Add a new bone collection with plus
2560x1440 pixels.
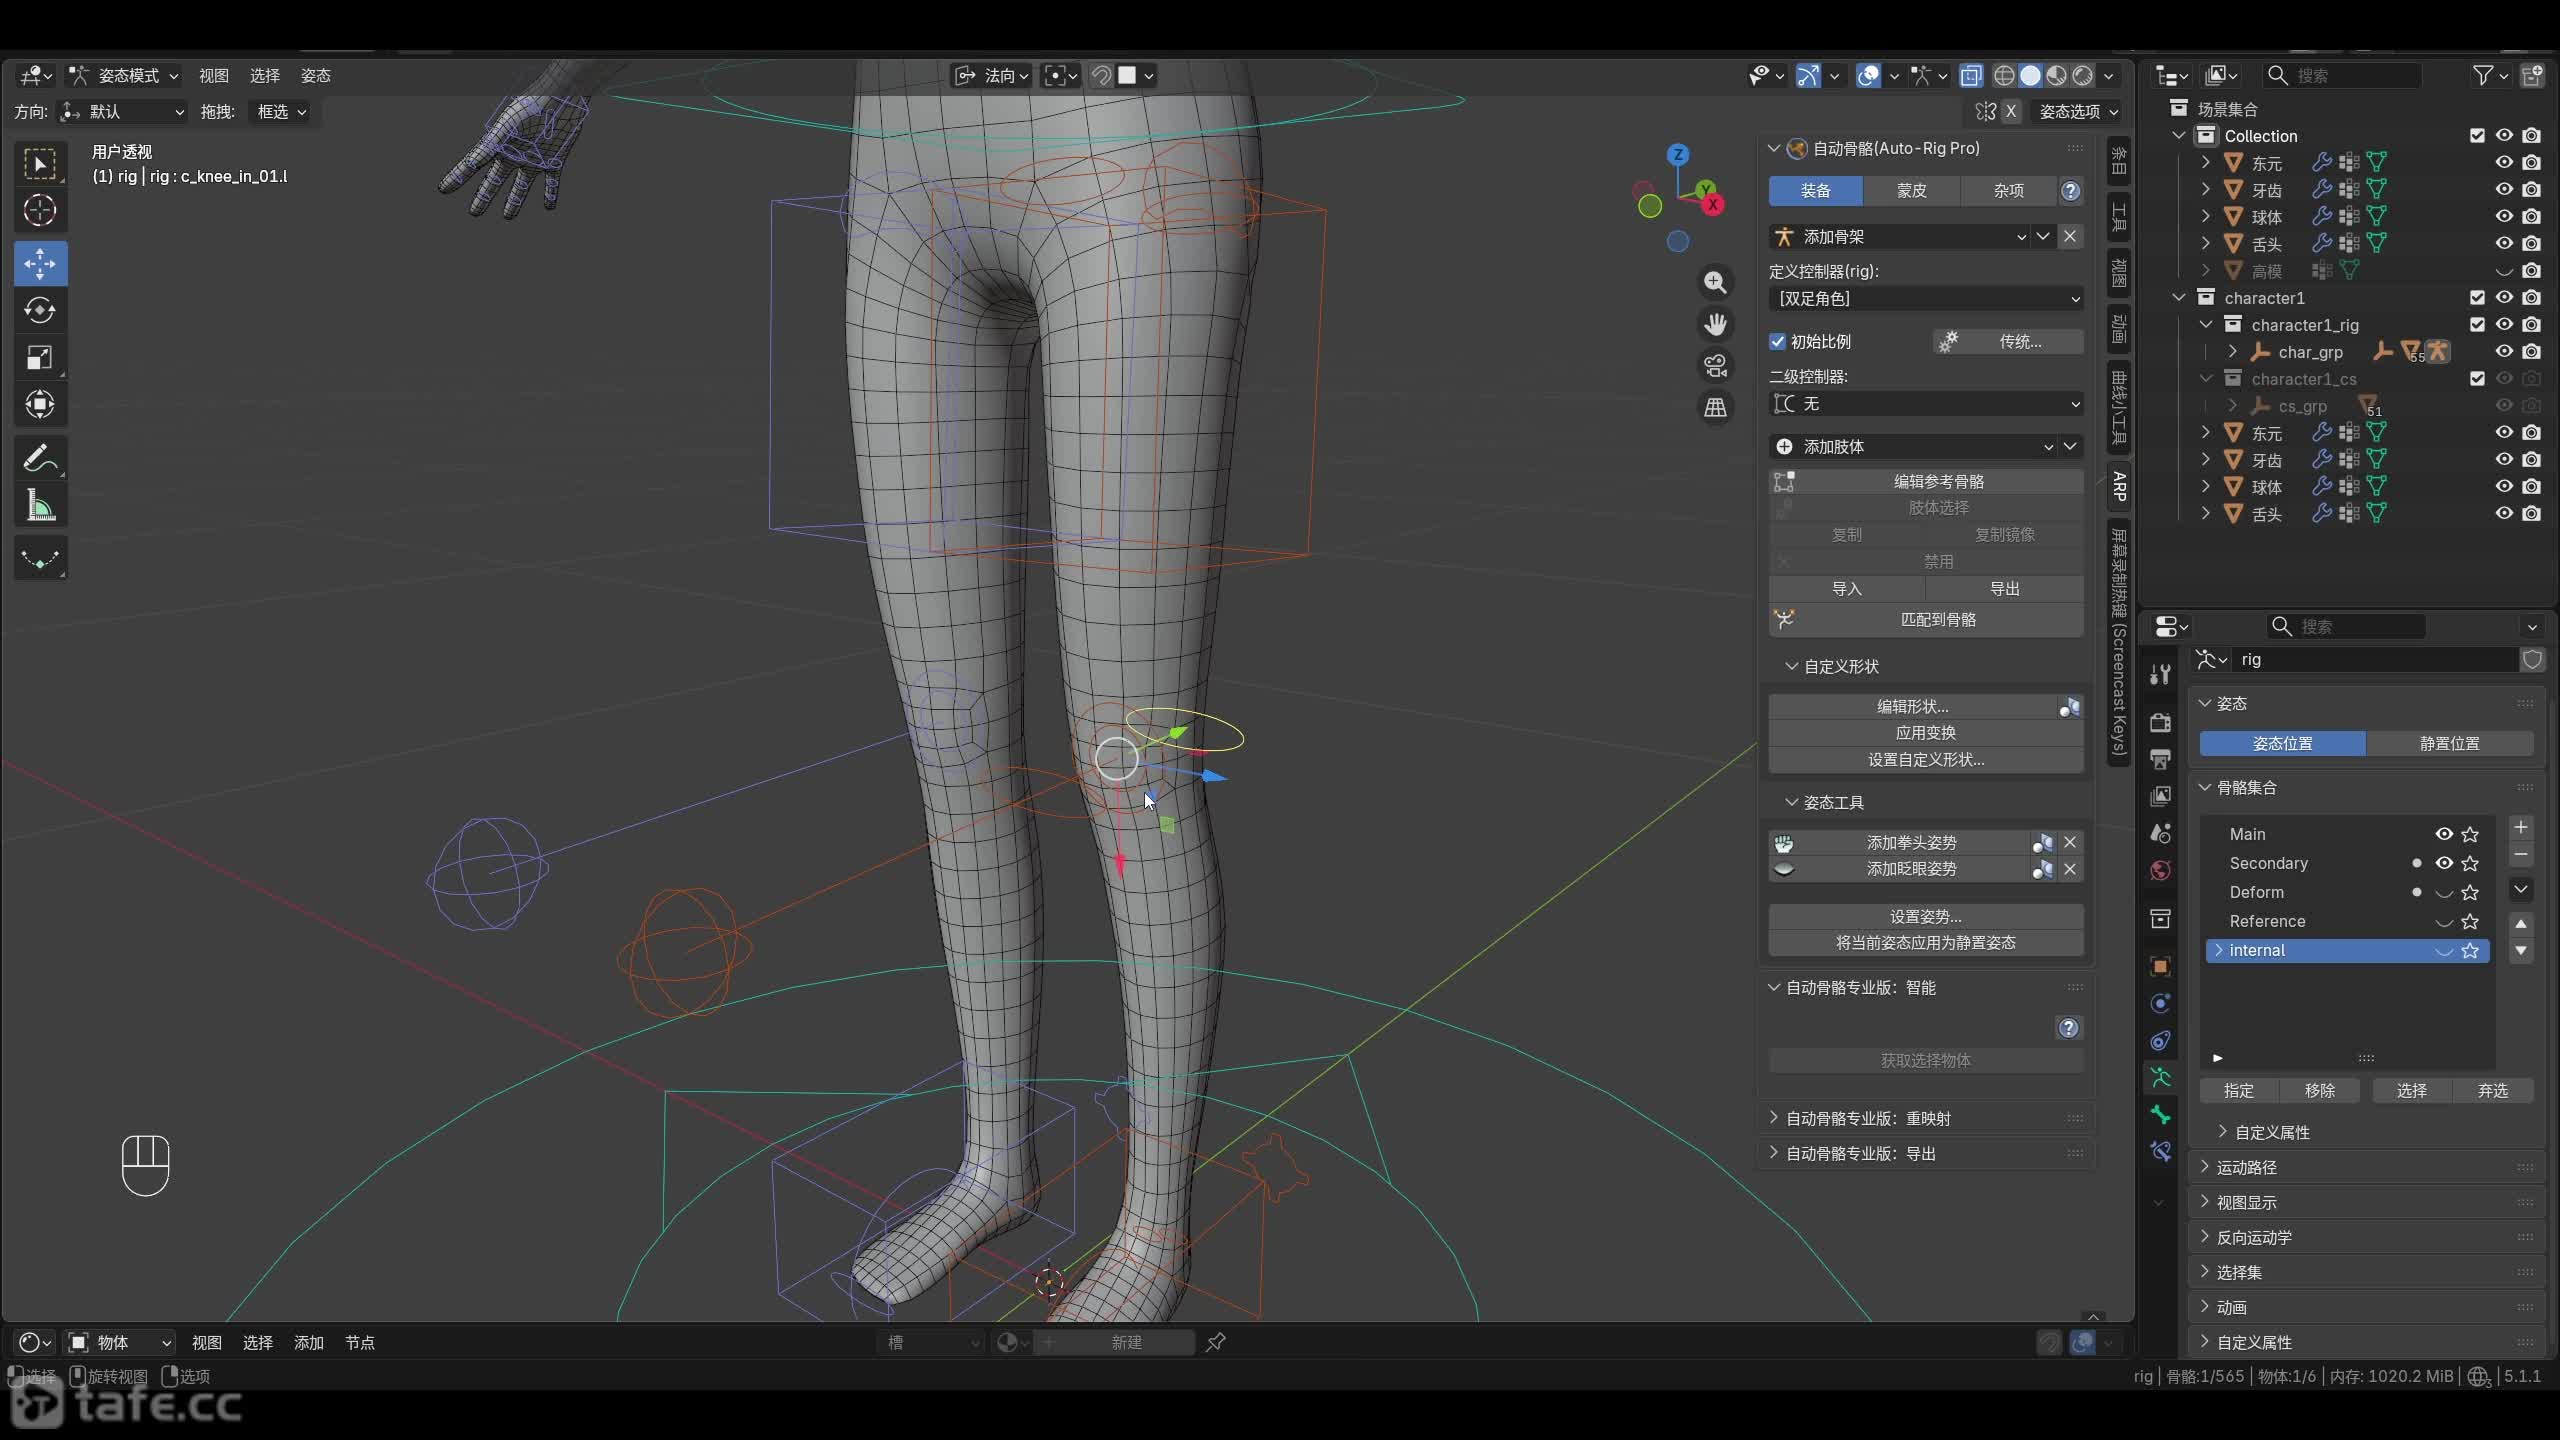tap(2521, 828)
